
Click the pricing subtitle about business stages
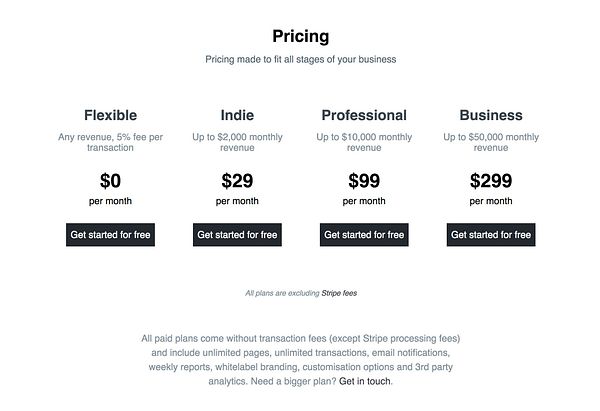tap(300, 59)
